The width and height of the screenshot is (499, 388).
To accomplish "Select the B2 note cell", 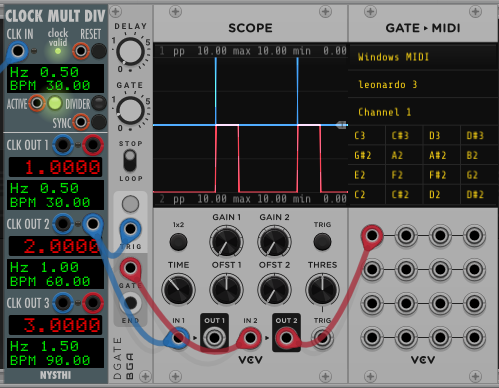I will 479,155.
